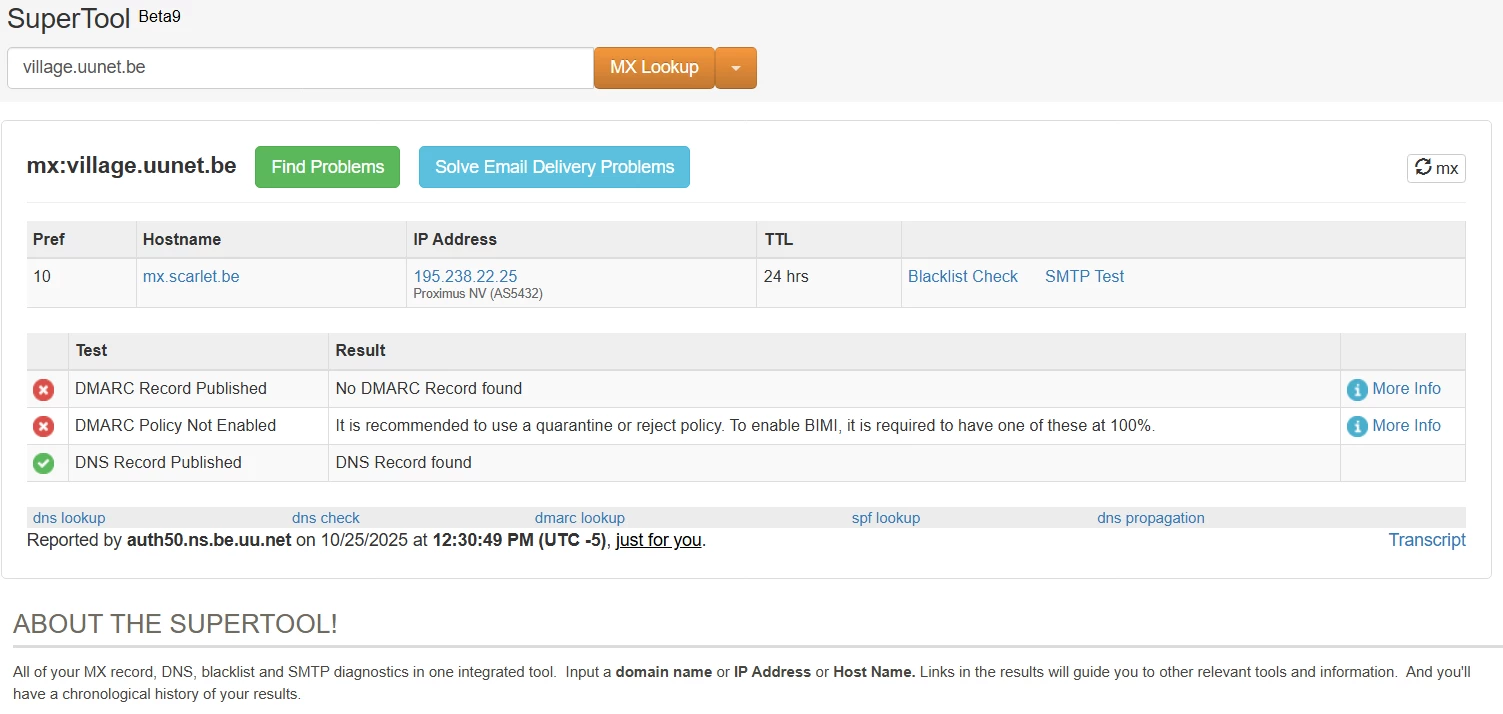Click info icon for DMARC Record Published row
1503x714 pixels.
1357,390
